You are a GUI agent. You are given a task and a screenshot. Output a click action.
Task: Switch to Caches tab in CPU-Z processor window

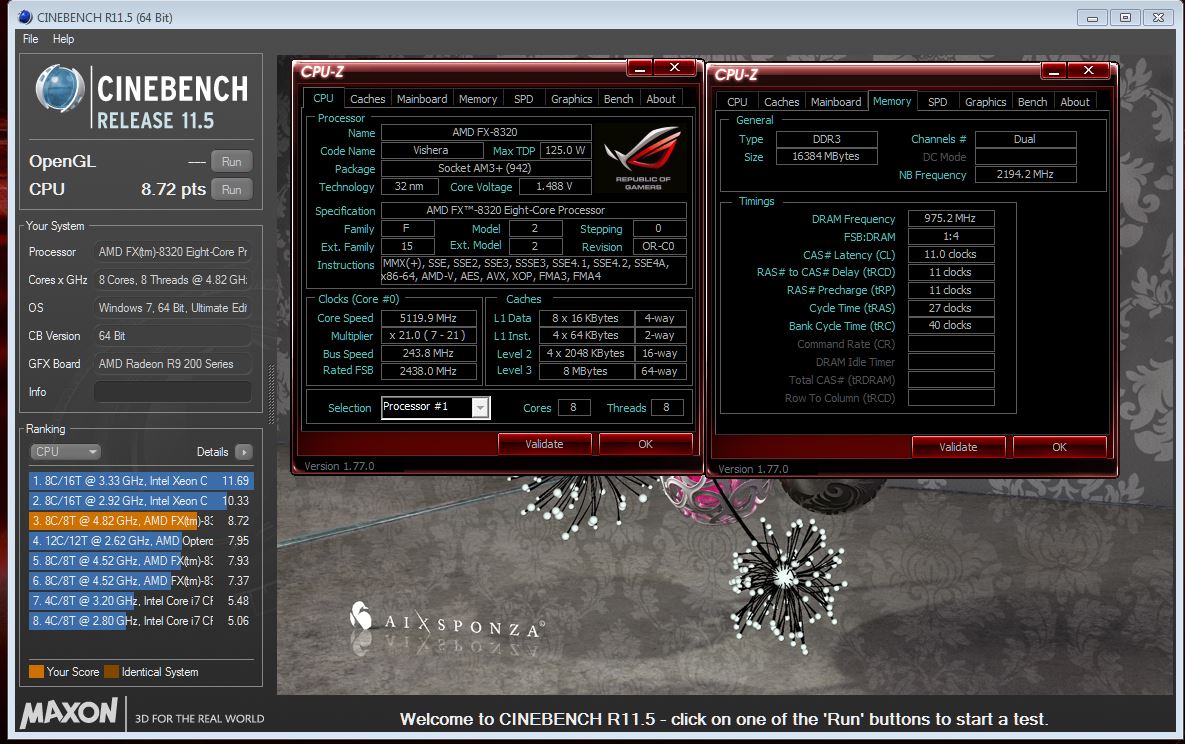[367, 98]
